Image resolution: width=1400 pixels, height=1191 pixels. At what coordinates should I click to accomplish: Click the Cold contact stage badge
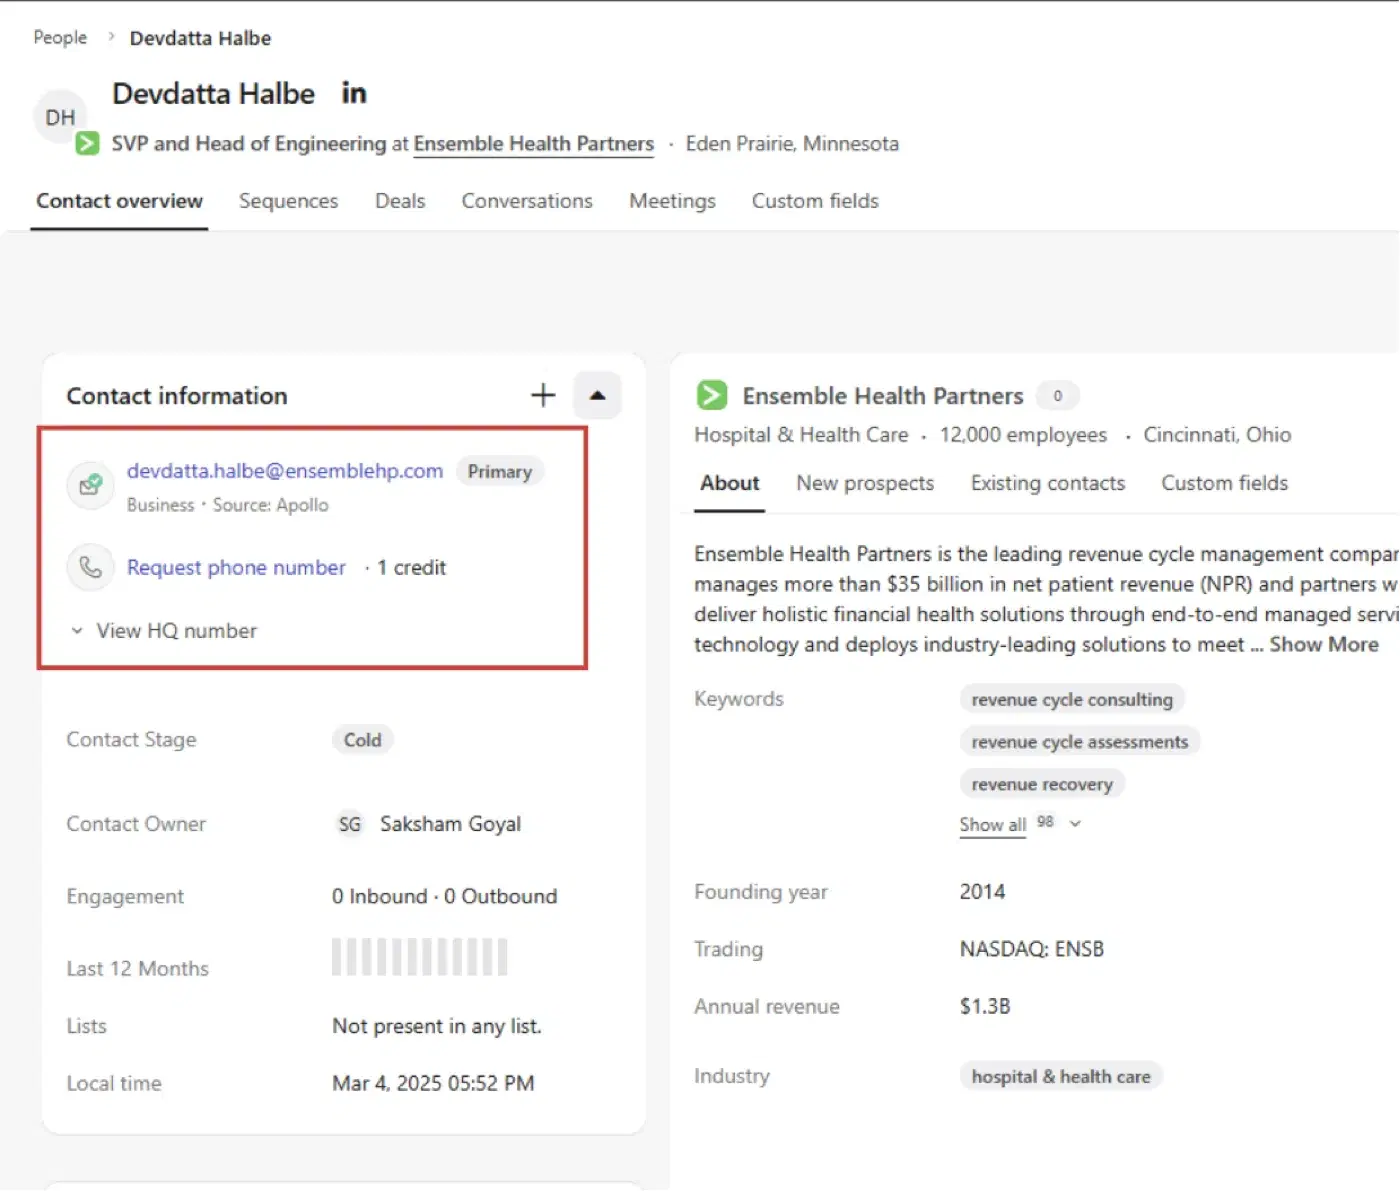[x=362, y=740]
